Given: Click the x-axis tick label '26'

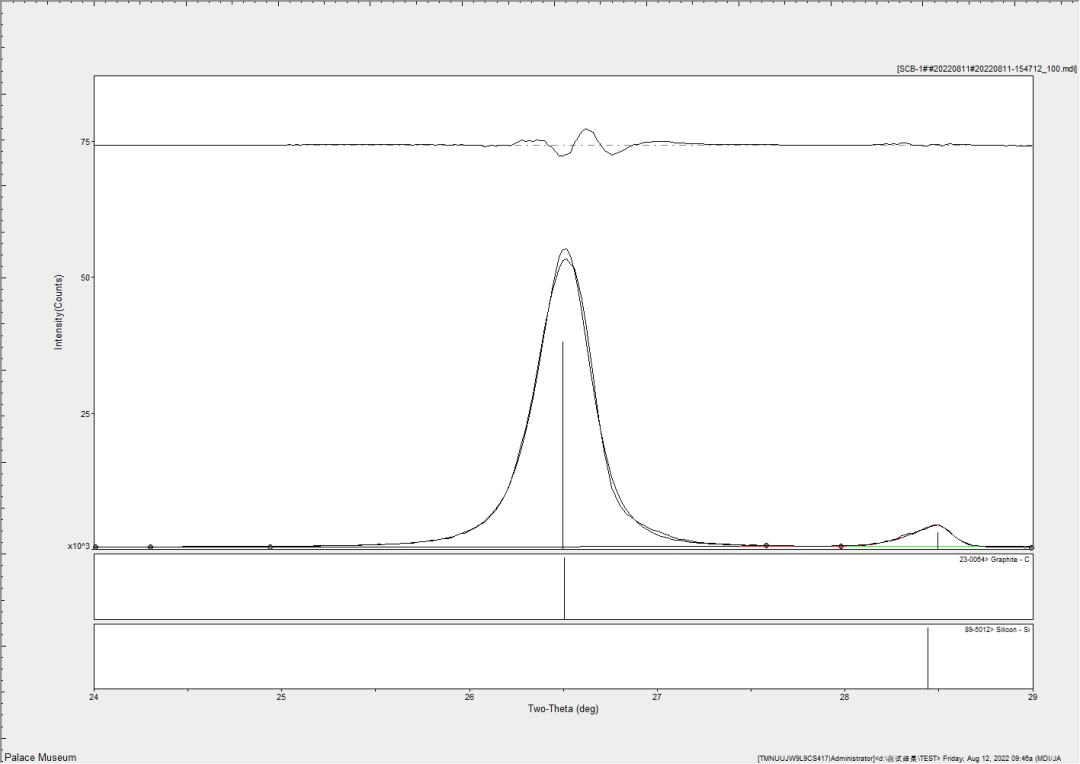Looking at the screenshot, I should coord(470,696).
